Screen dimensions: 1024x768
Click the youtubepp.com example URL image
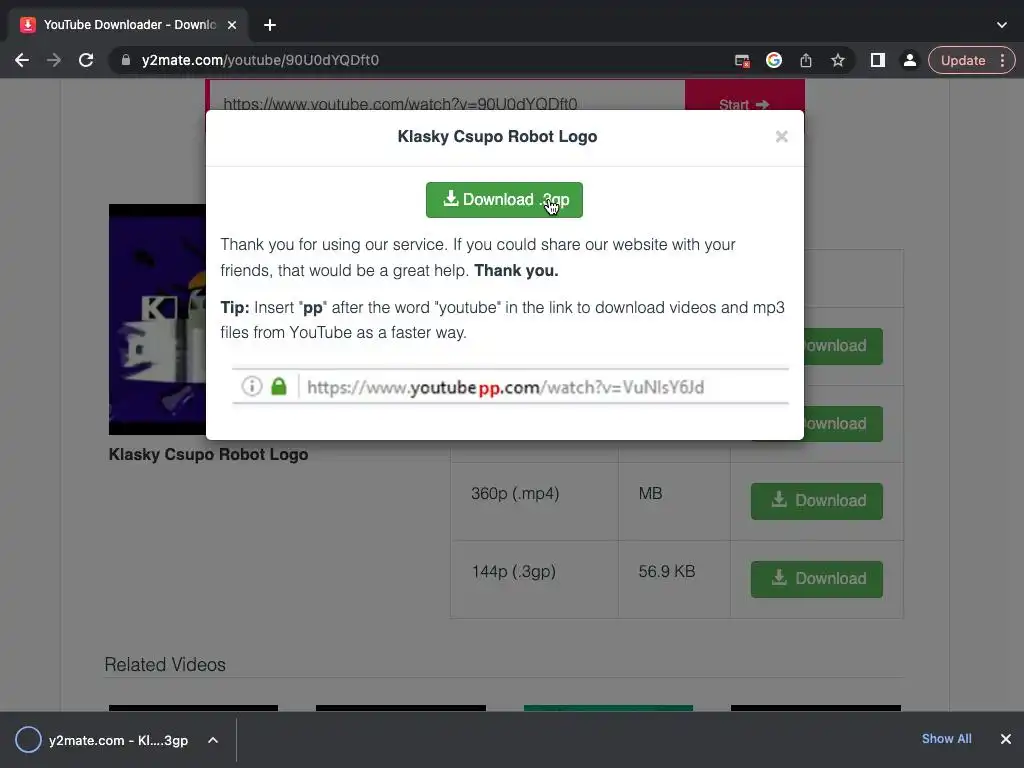[510, 387]
